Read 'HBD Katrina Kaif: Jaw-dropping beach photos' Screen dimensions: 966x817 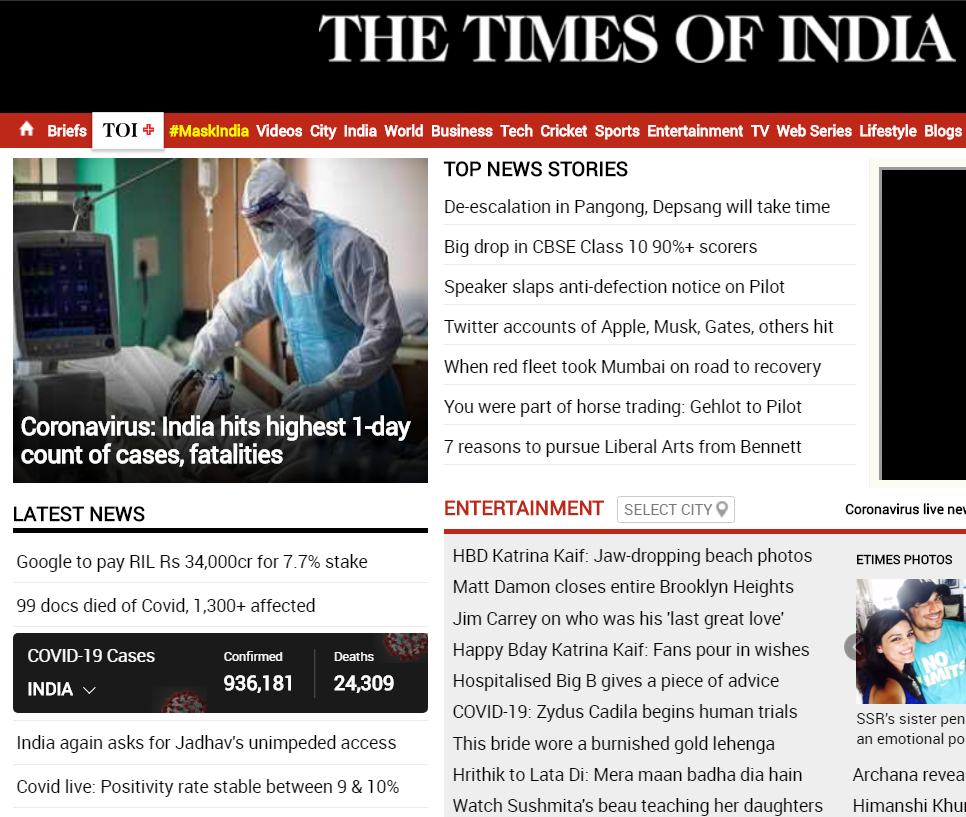pyautogui.click(x=632, y=556)
